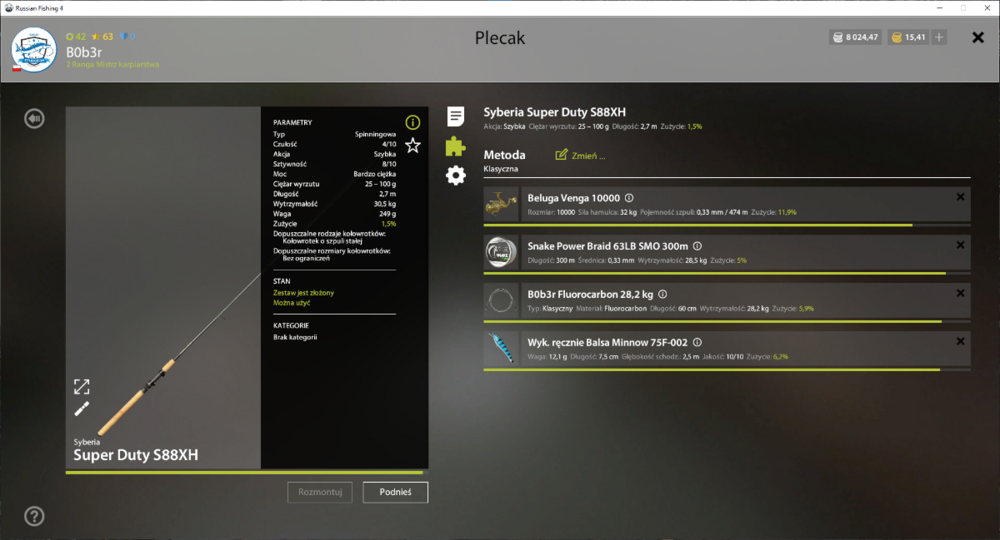1000x540 pixels.
Task: Remove Snake Power Braid line
Action: coord(960,245)
